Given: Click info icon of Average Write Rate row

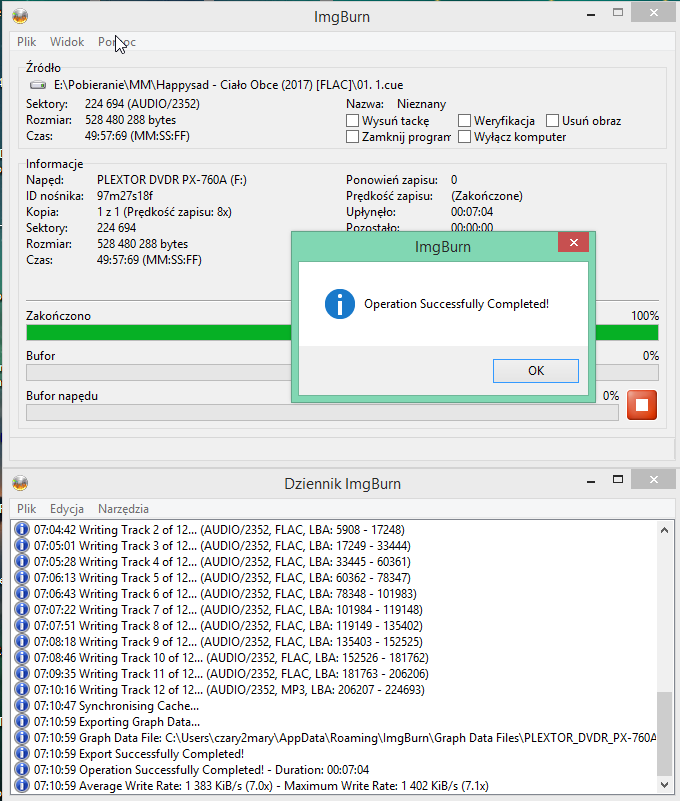Looking at the screenshot, I should point(21,785).
